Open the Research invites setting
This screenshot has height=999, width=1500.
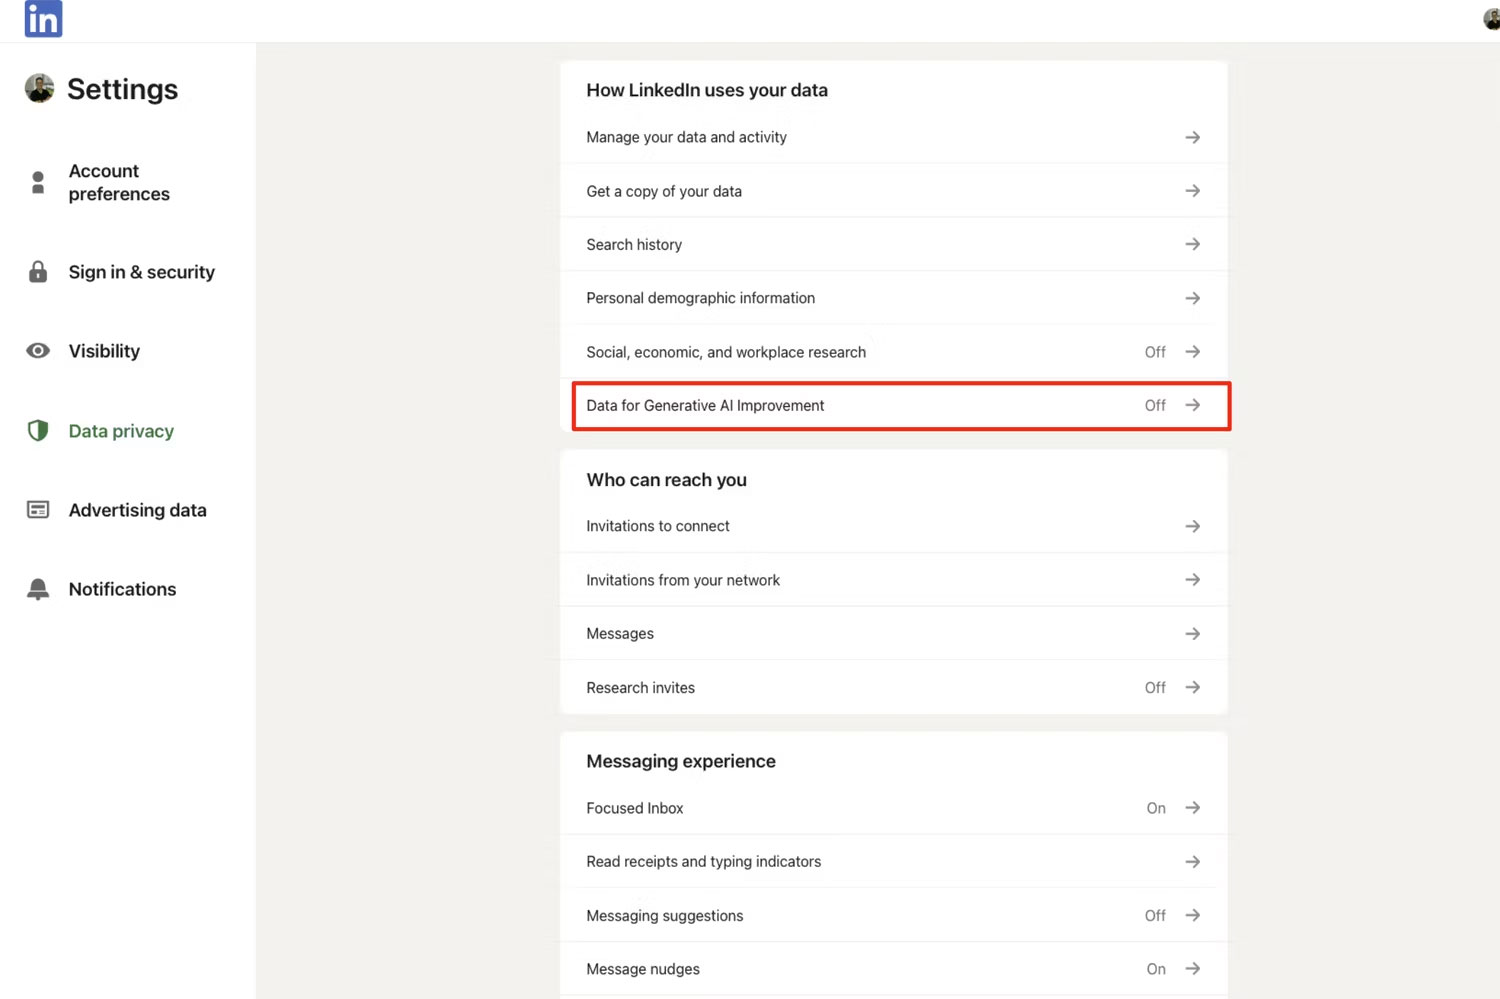click(x=893, y=687)
